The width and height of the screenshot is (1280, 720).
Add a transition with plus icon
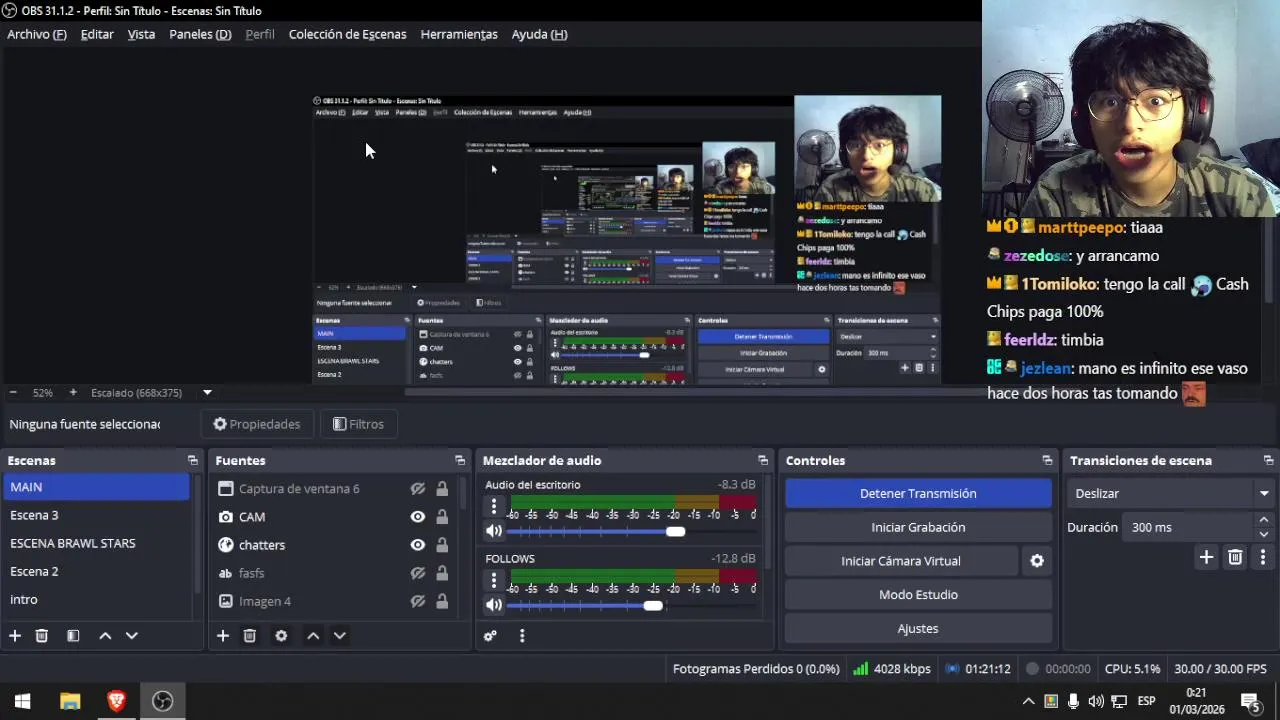click(1206, 558)
